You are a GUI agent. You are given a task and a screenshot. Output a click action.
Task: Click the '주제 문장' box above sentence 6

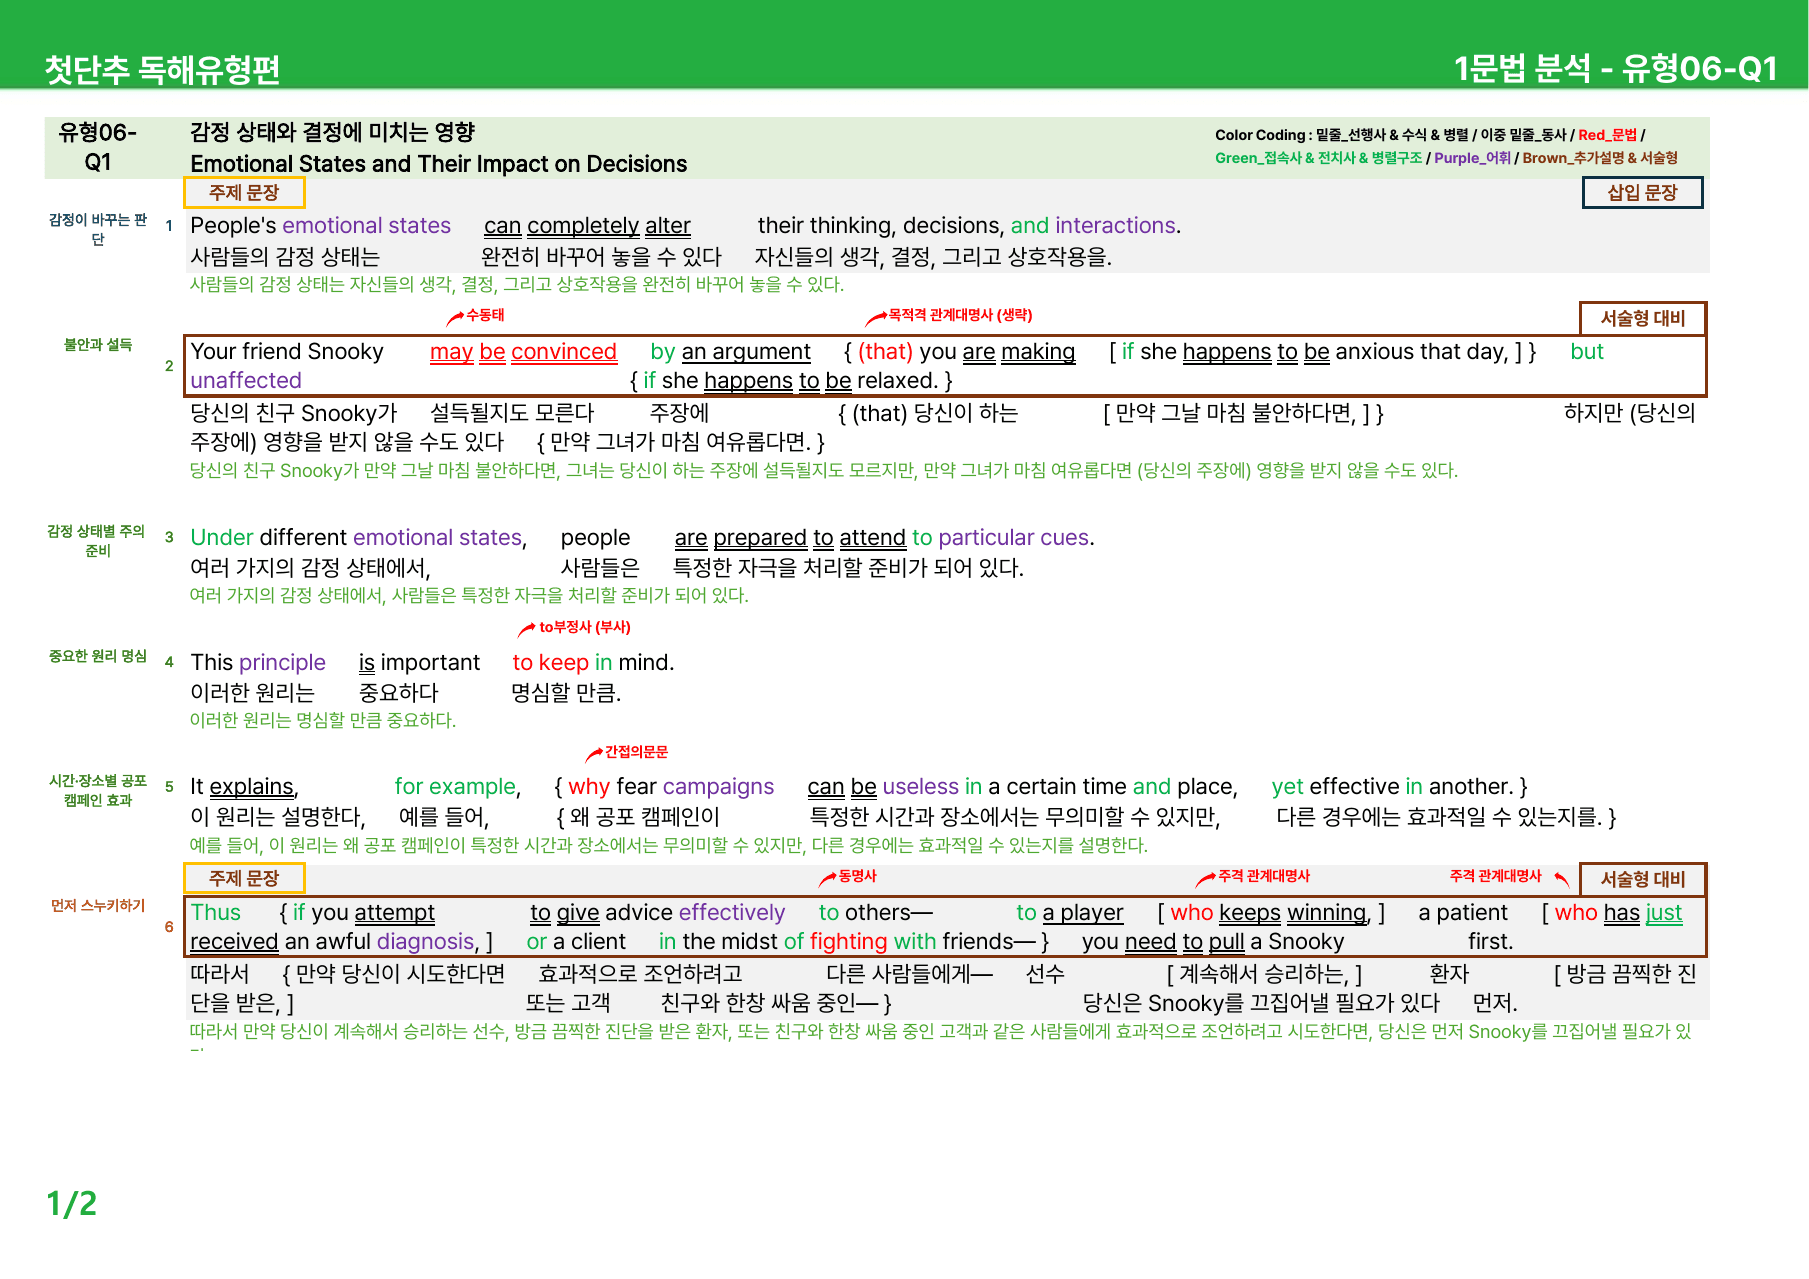tap(244, 878)
